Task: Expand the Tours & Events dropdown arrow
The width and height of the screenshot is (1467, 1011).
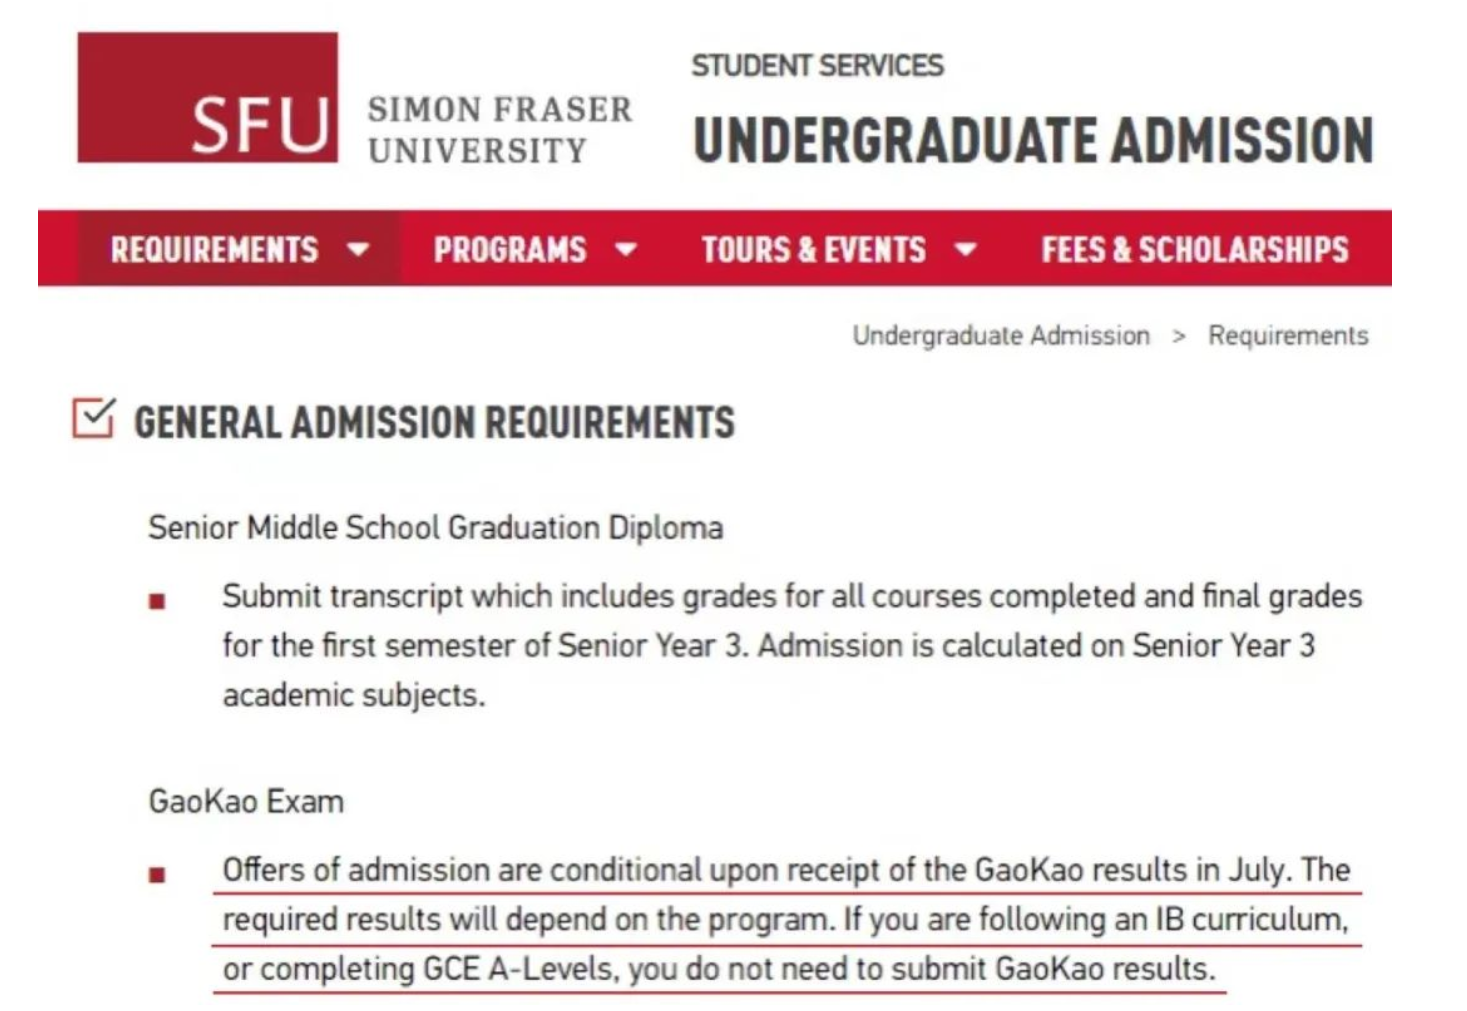Action: [965, 250]
